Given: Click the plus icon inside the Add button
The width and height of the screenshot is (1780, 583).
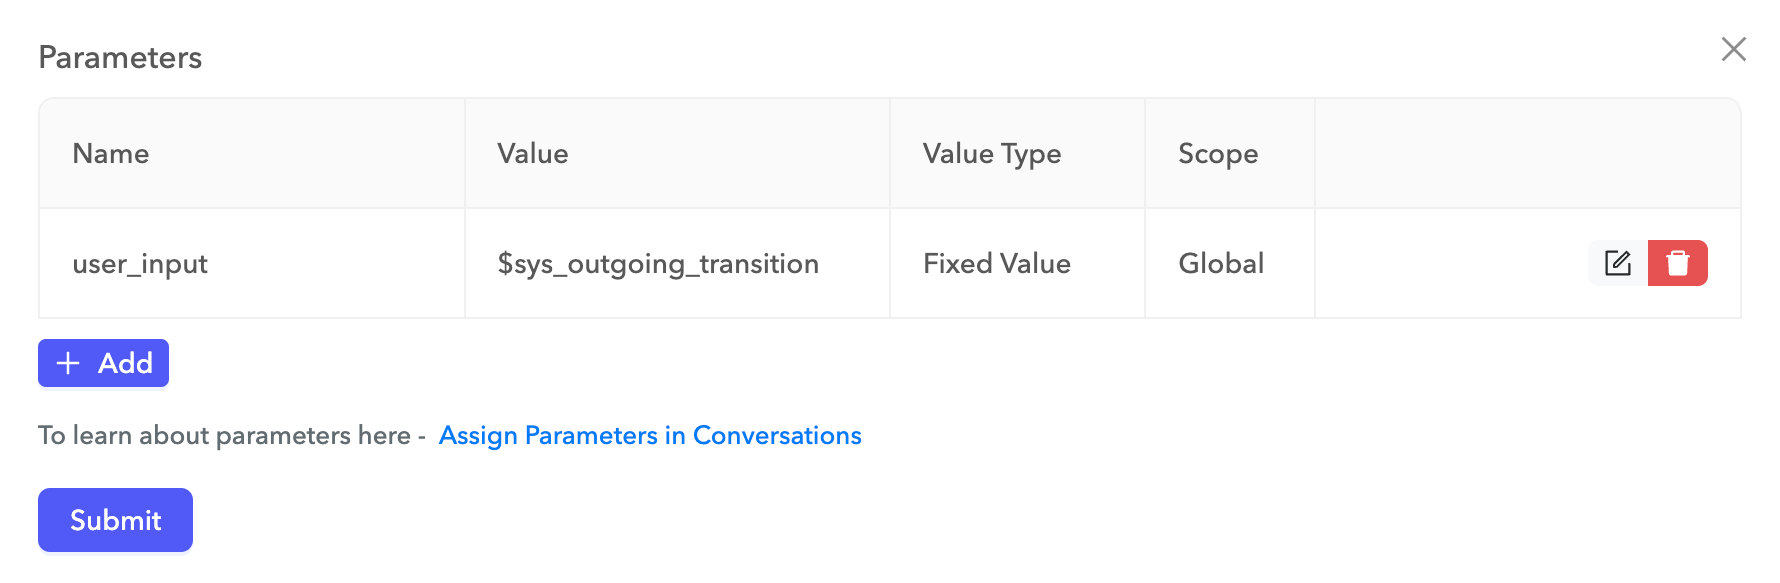Looking at the screenshot, I should point(68,363).
